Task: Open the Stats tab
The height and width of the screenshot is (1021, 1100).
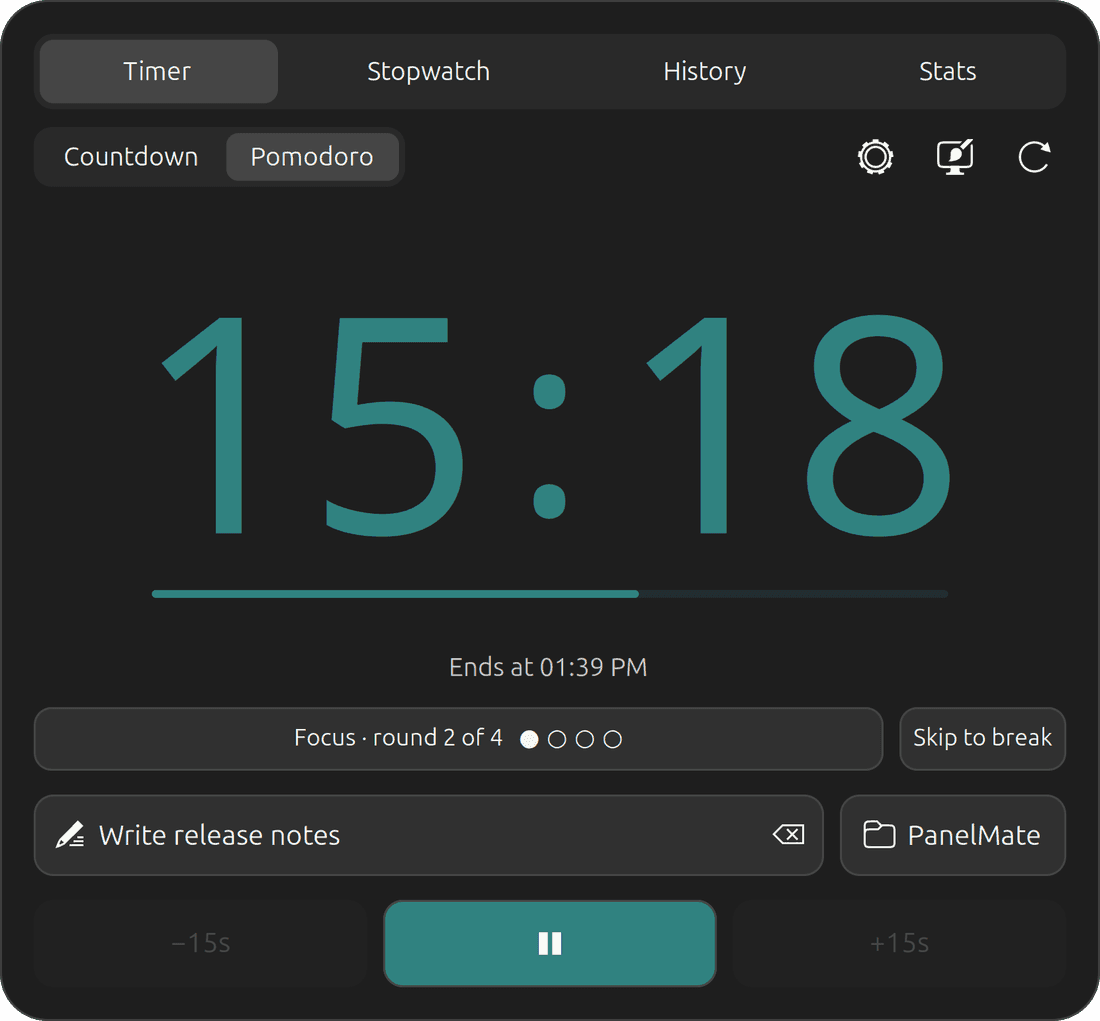Action: point(947,72)
